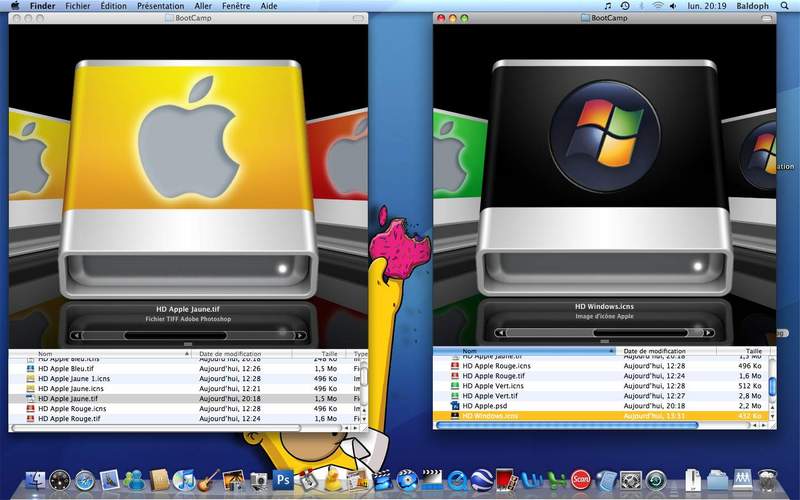Viewport: 800px width, 500px height.
Task: Open Finder from the Dock
Action: pos(35,481)
